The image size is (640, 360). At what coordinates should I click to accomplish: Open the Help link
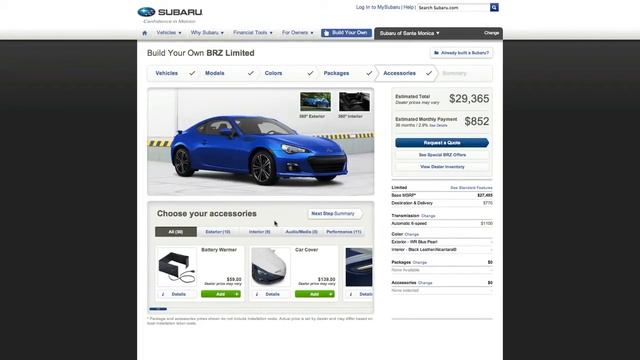[408, 7]
